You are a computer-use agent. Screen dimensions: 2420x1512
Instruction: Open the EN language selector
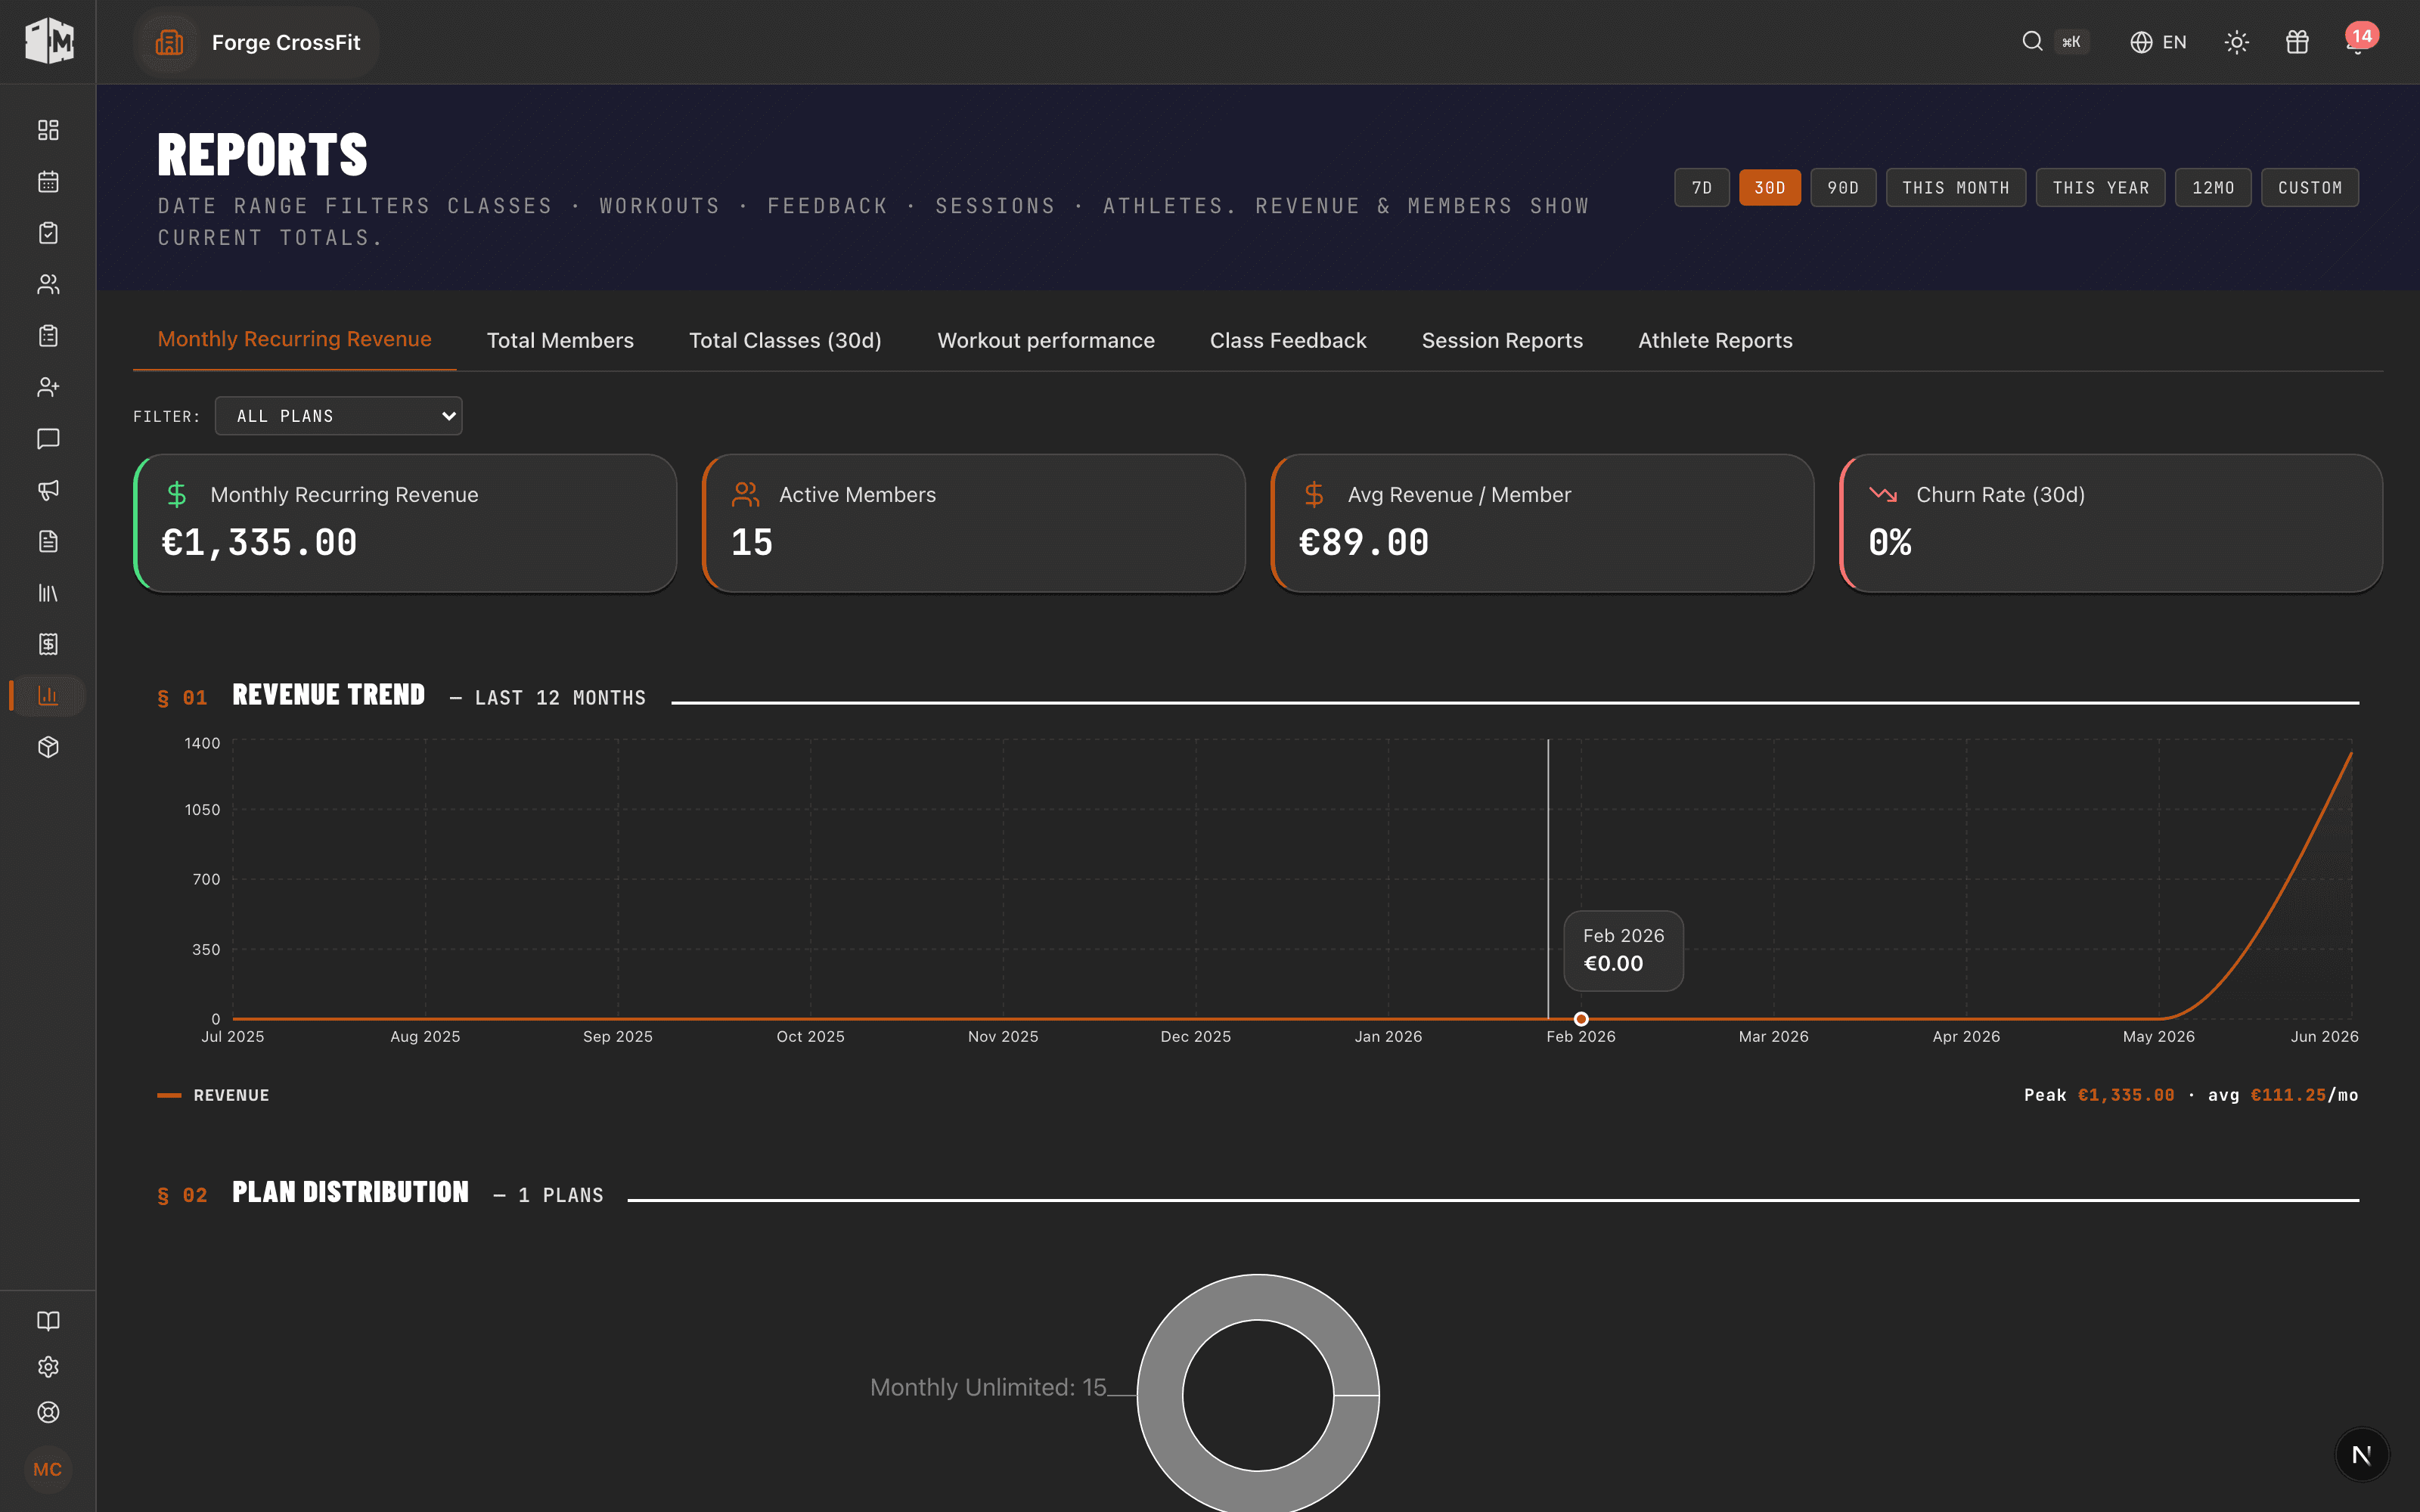pos(2158,42)
